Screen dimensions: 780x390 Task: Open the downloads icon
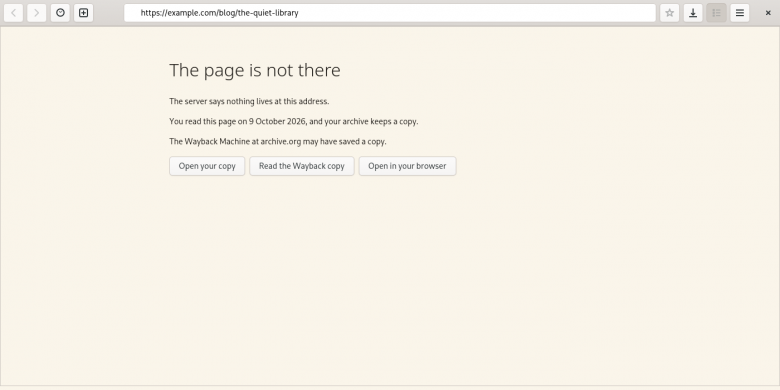point(693,13)
